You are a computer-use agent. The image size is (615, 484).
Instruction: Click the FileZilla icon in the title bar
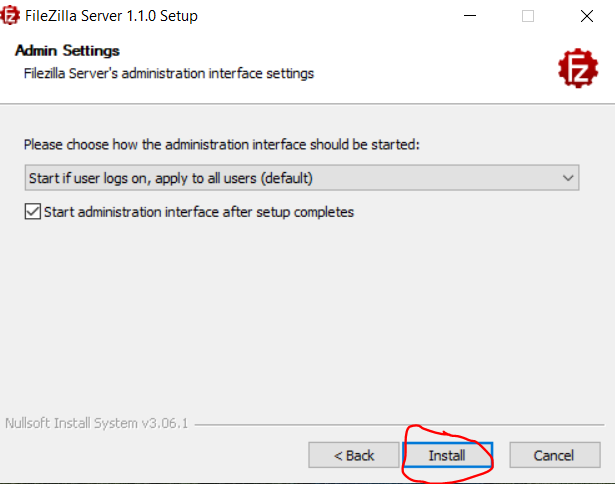coord(11,15)
